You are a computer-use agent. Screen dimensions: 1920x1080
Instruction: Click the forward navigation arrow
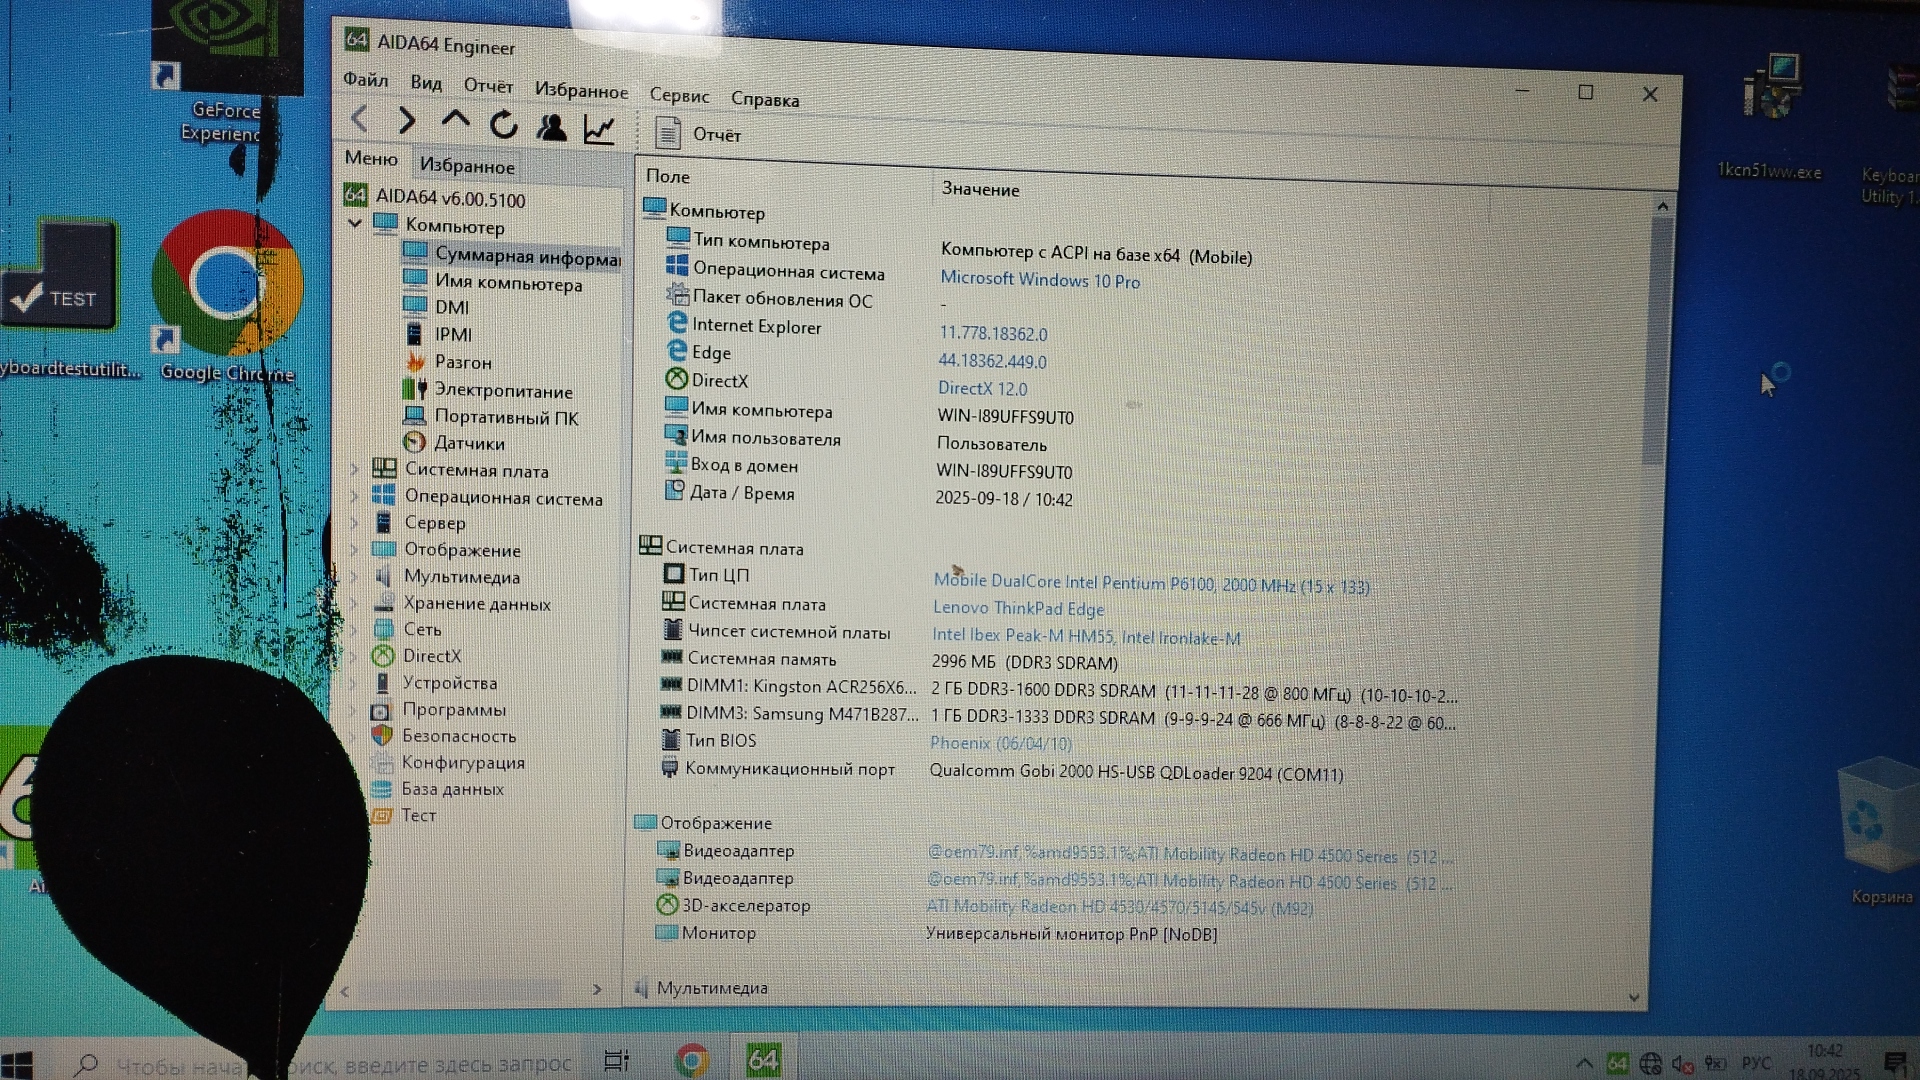tap(406, 121)
